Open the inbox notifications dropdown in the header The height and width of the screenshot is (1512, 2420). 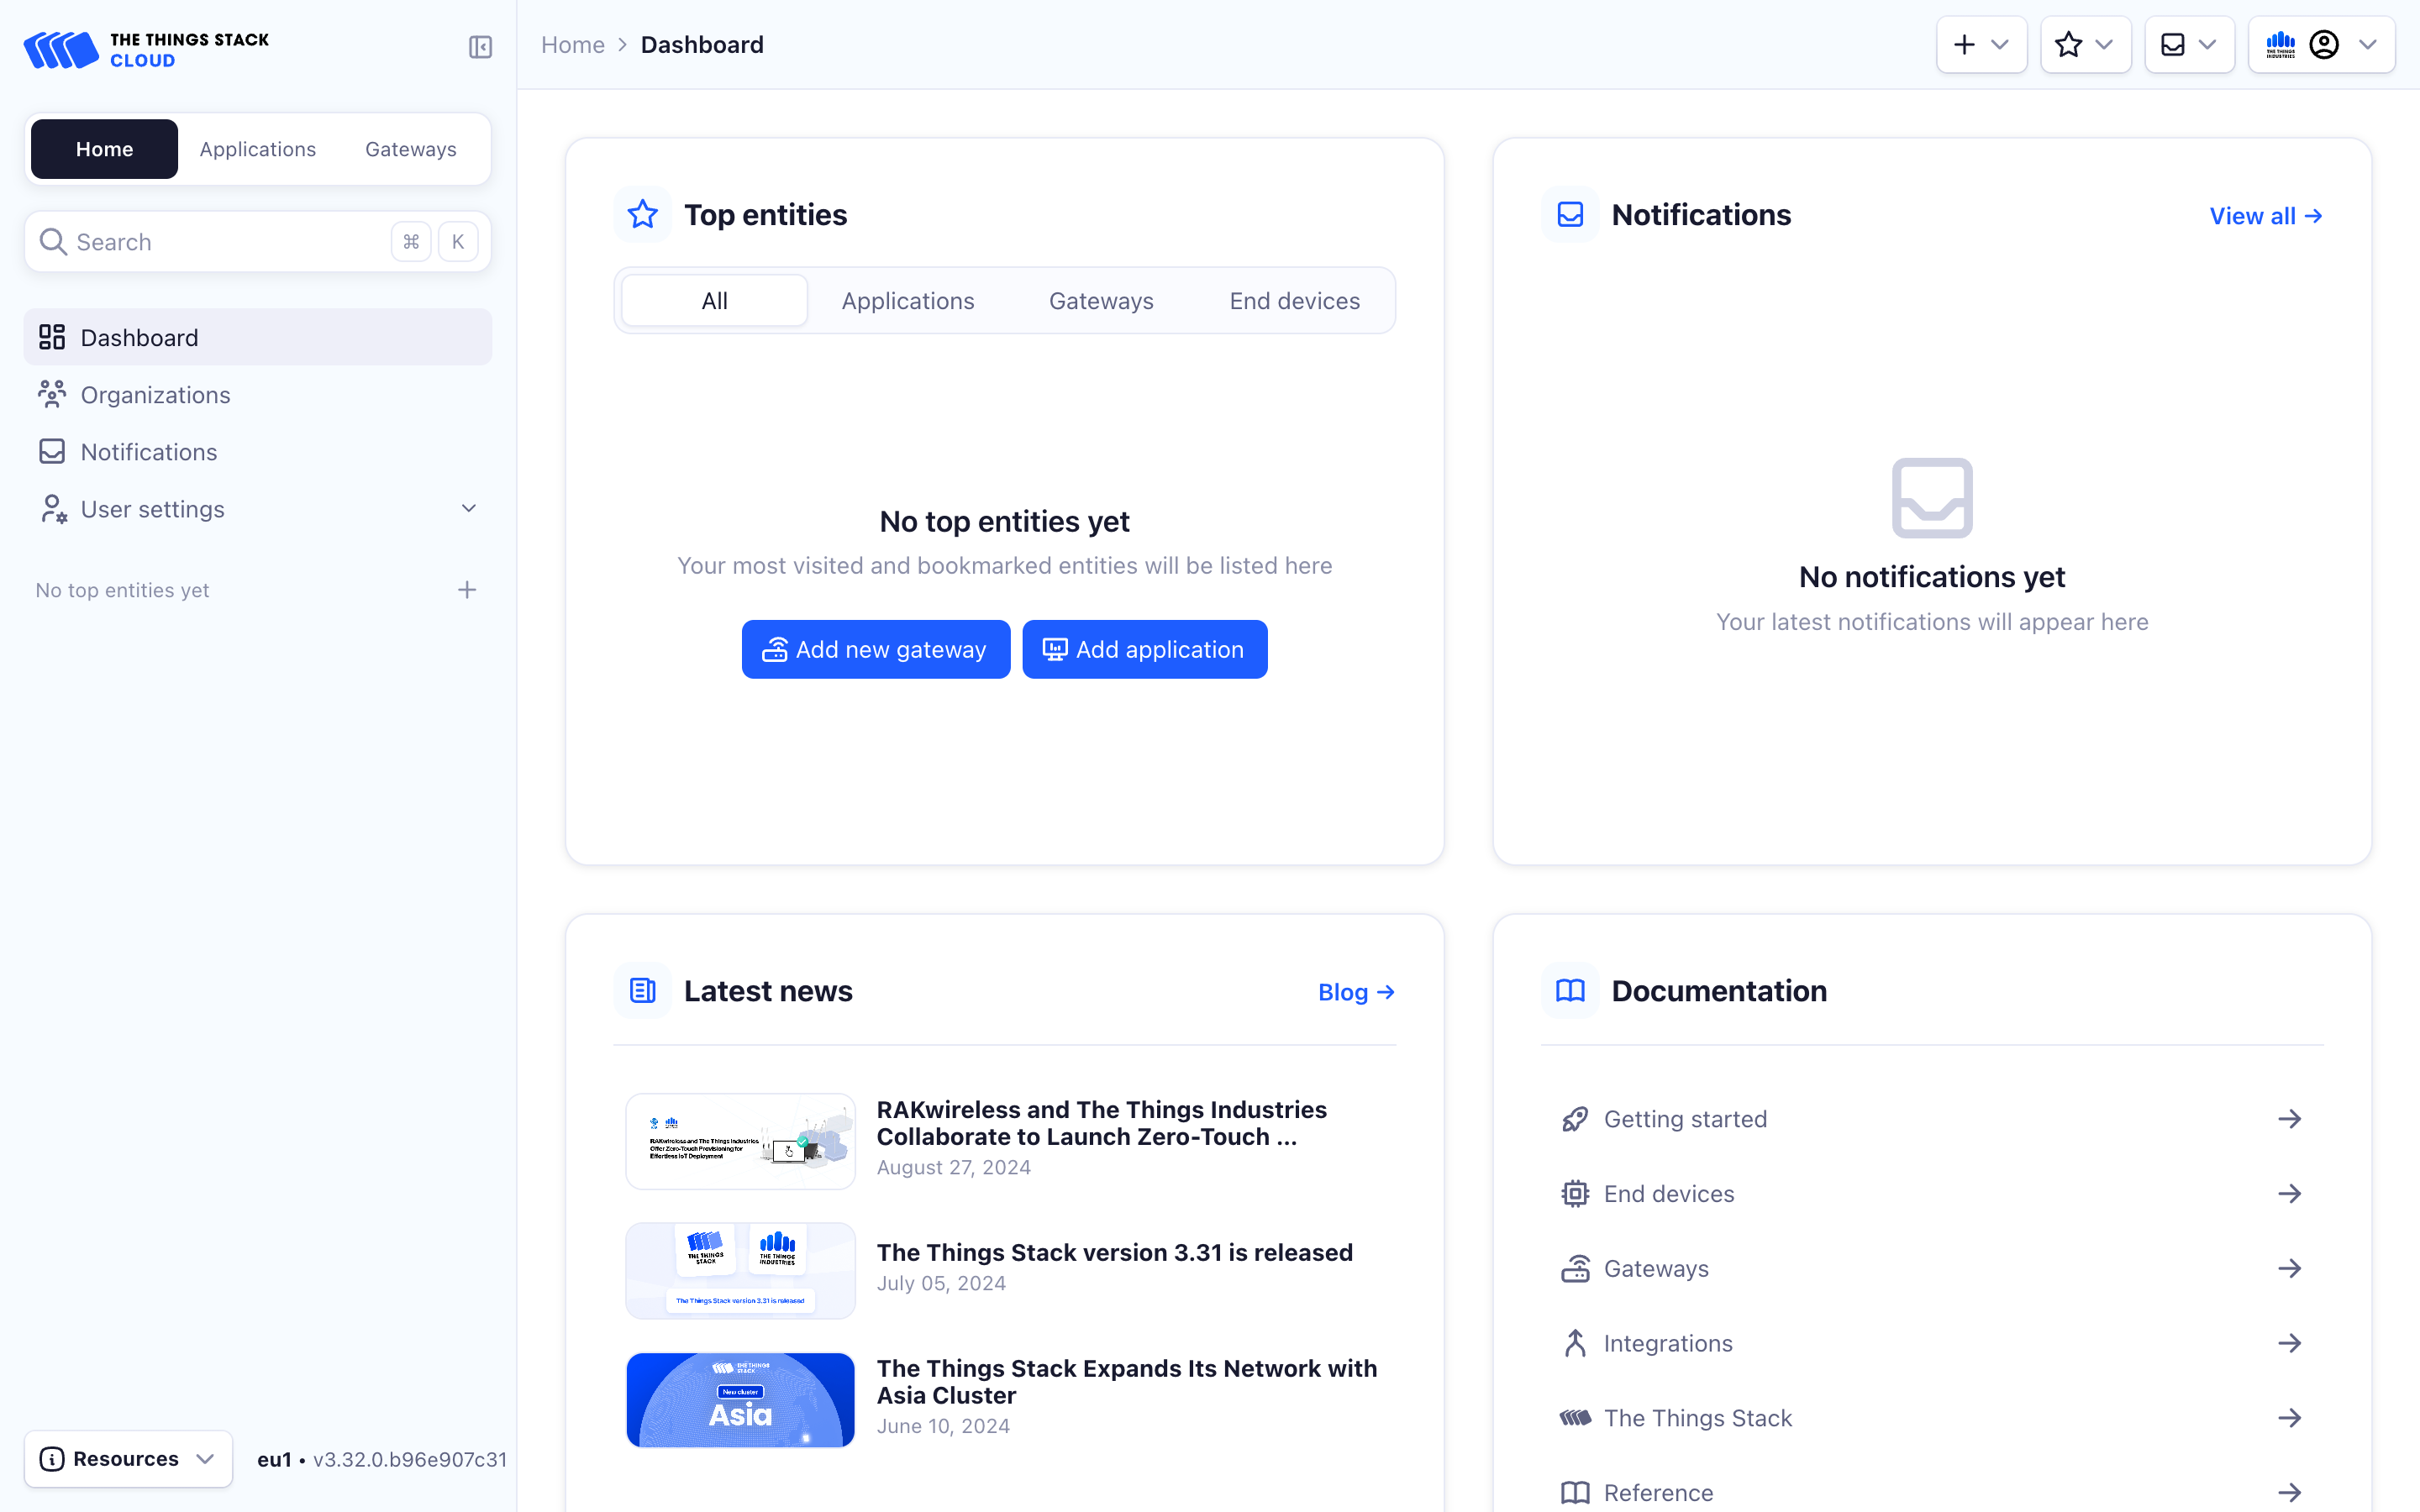pos(2189,45)
